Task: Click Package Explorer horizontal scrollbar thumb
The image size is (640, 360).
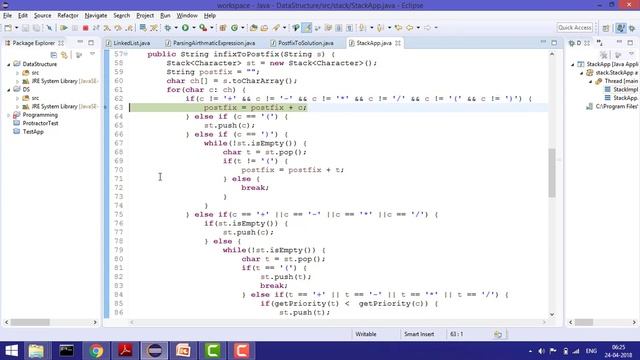Action: [30, 322]
